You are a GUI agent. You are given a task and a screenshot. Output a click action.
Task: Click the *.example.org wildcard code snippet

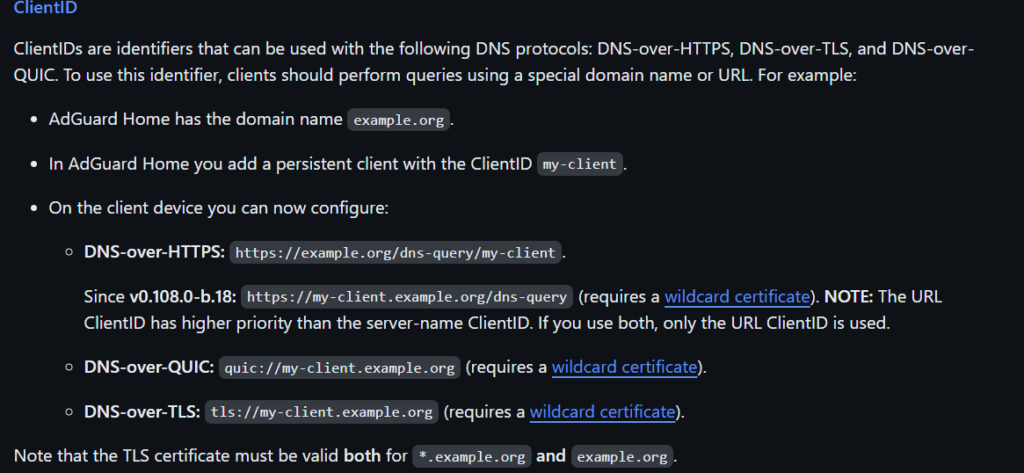point(472,457)
